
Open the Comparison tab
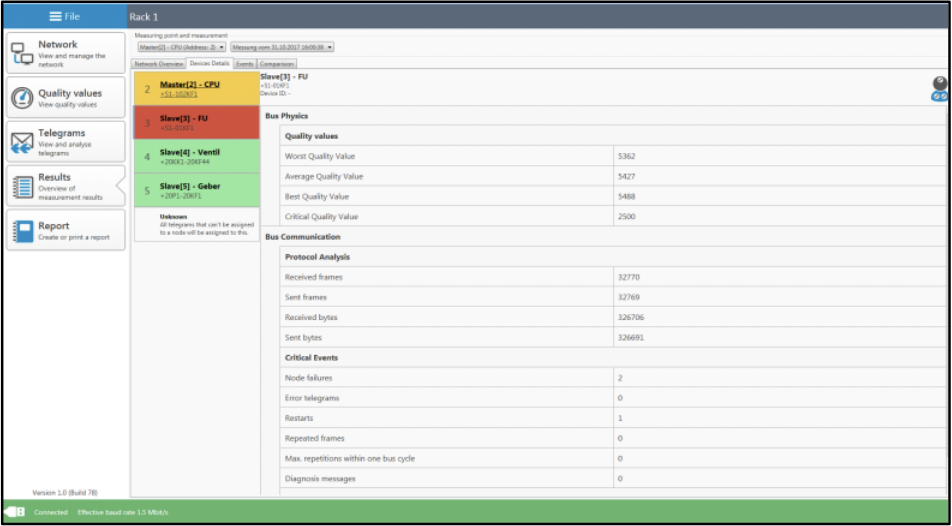tap(277, 64)
